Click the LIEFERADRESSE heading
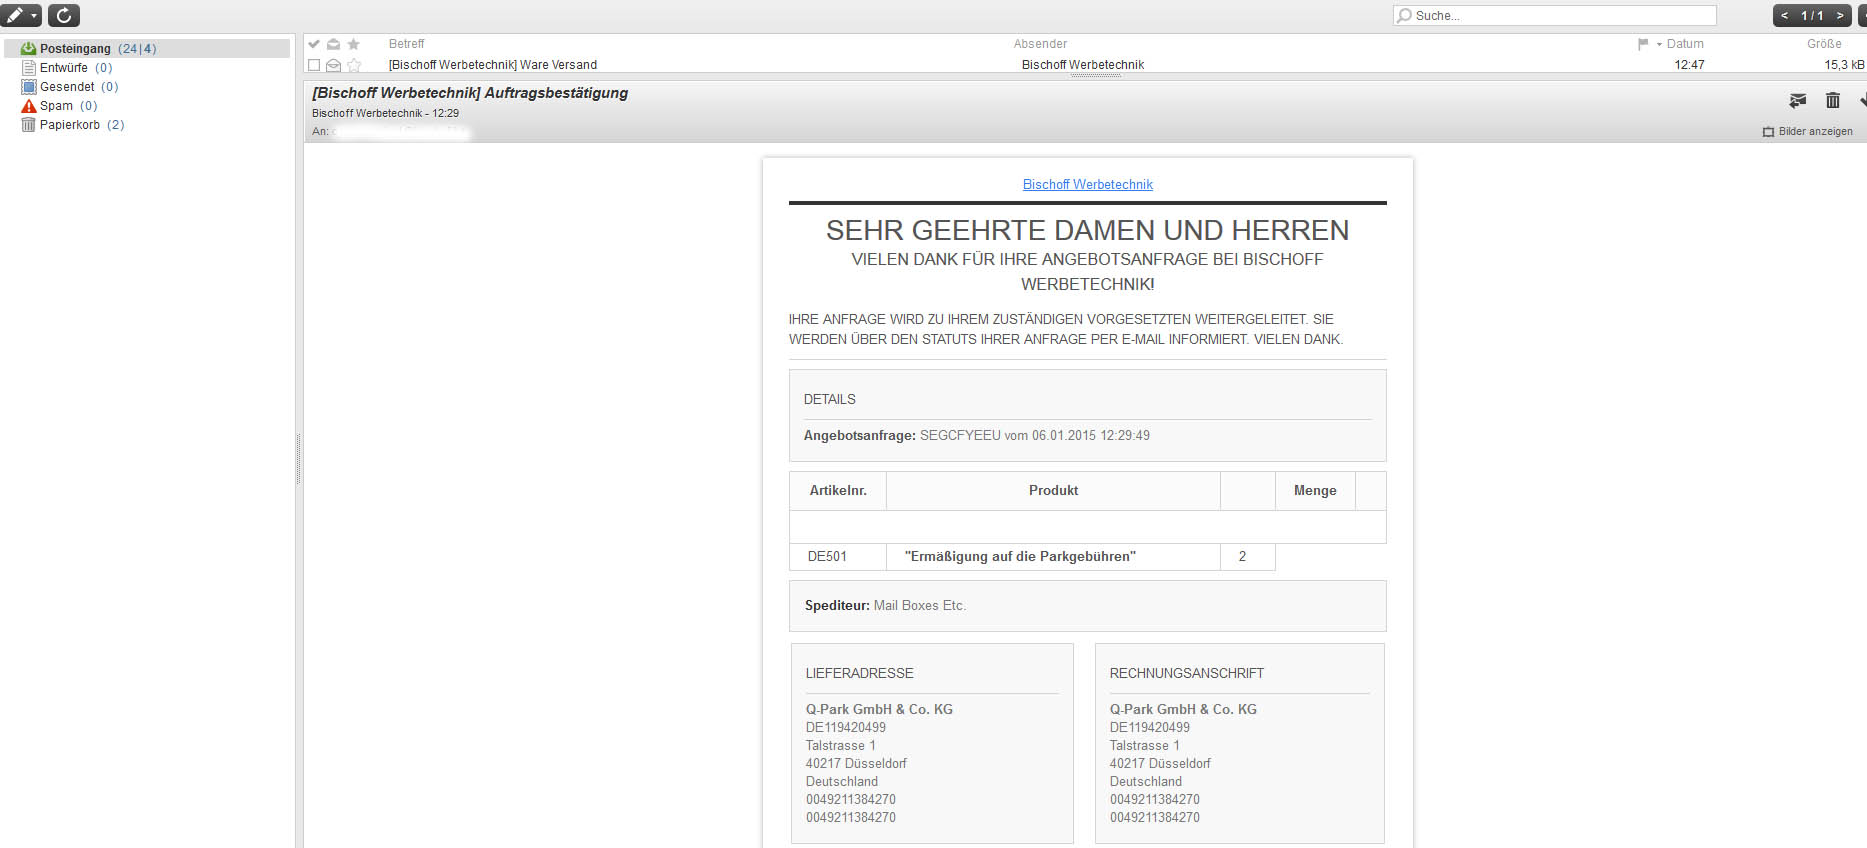This screenshot has width=1867, height=848. [860, 674]
